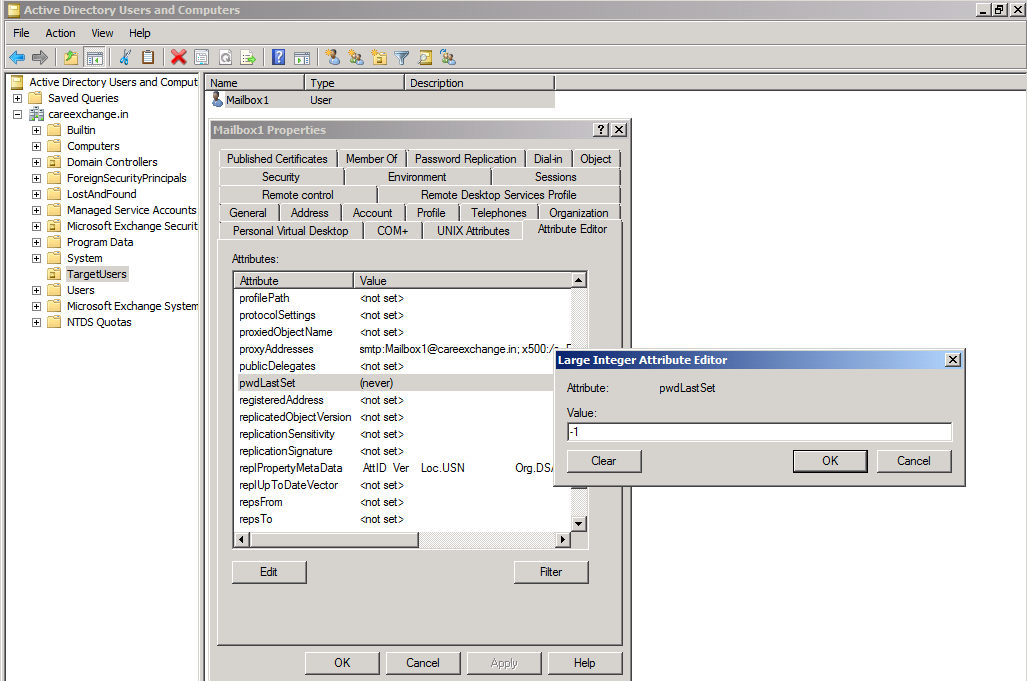
Task: Open the Help menu
Action: [x=140, y=33]
